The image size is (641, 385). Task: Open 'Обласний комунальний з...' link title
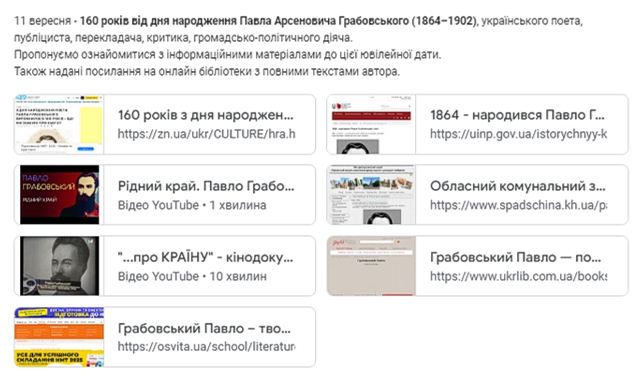pyautogui.click(x=518, y=186)
